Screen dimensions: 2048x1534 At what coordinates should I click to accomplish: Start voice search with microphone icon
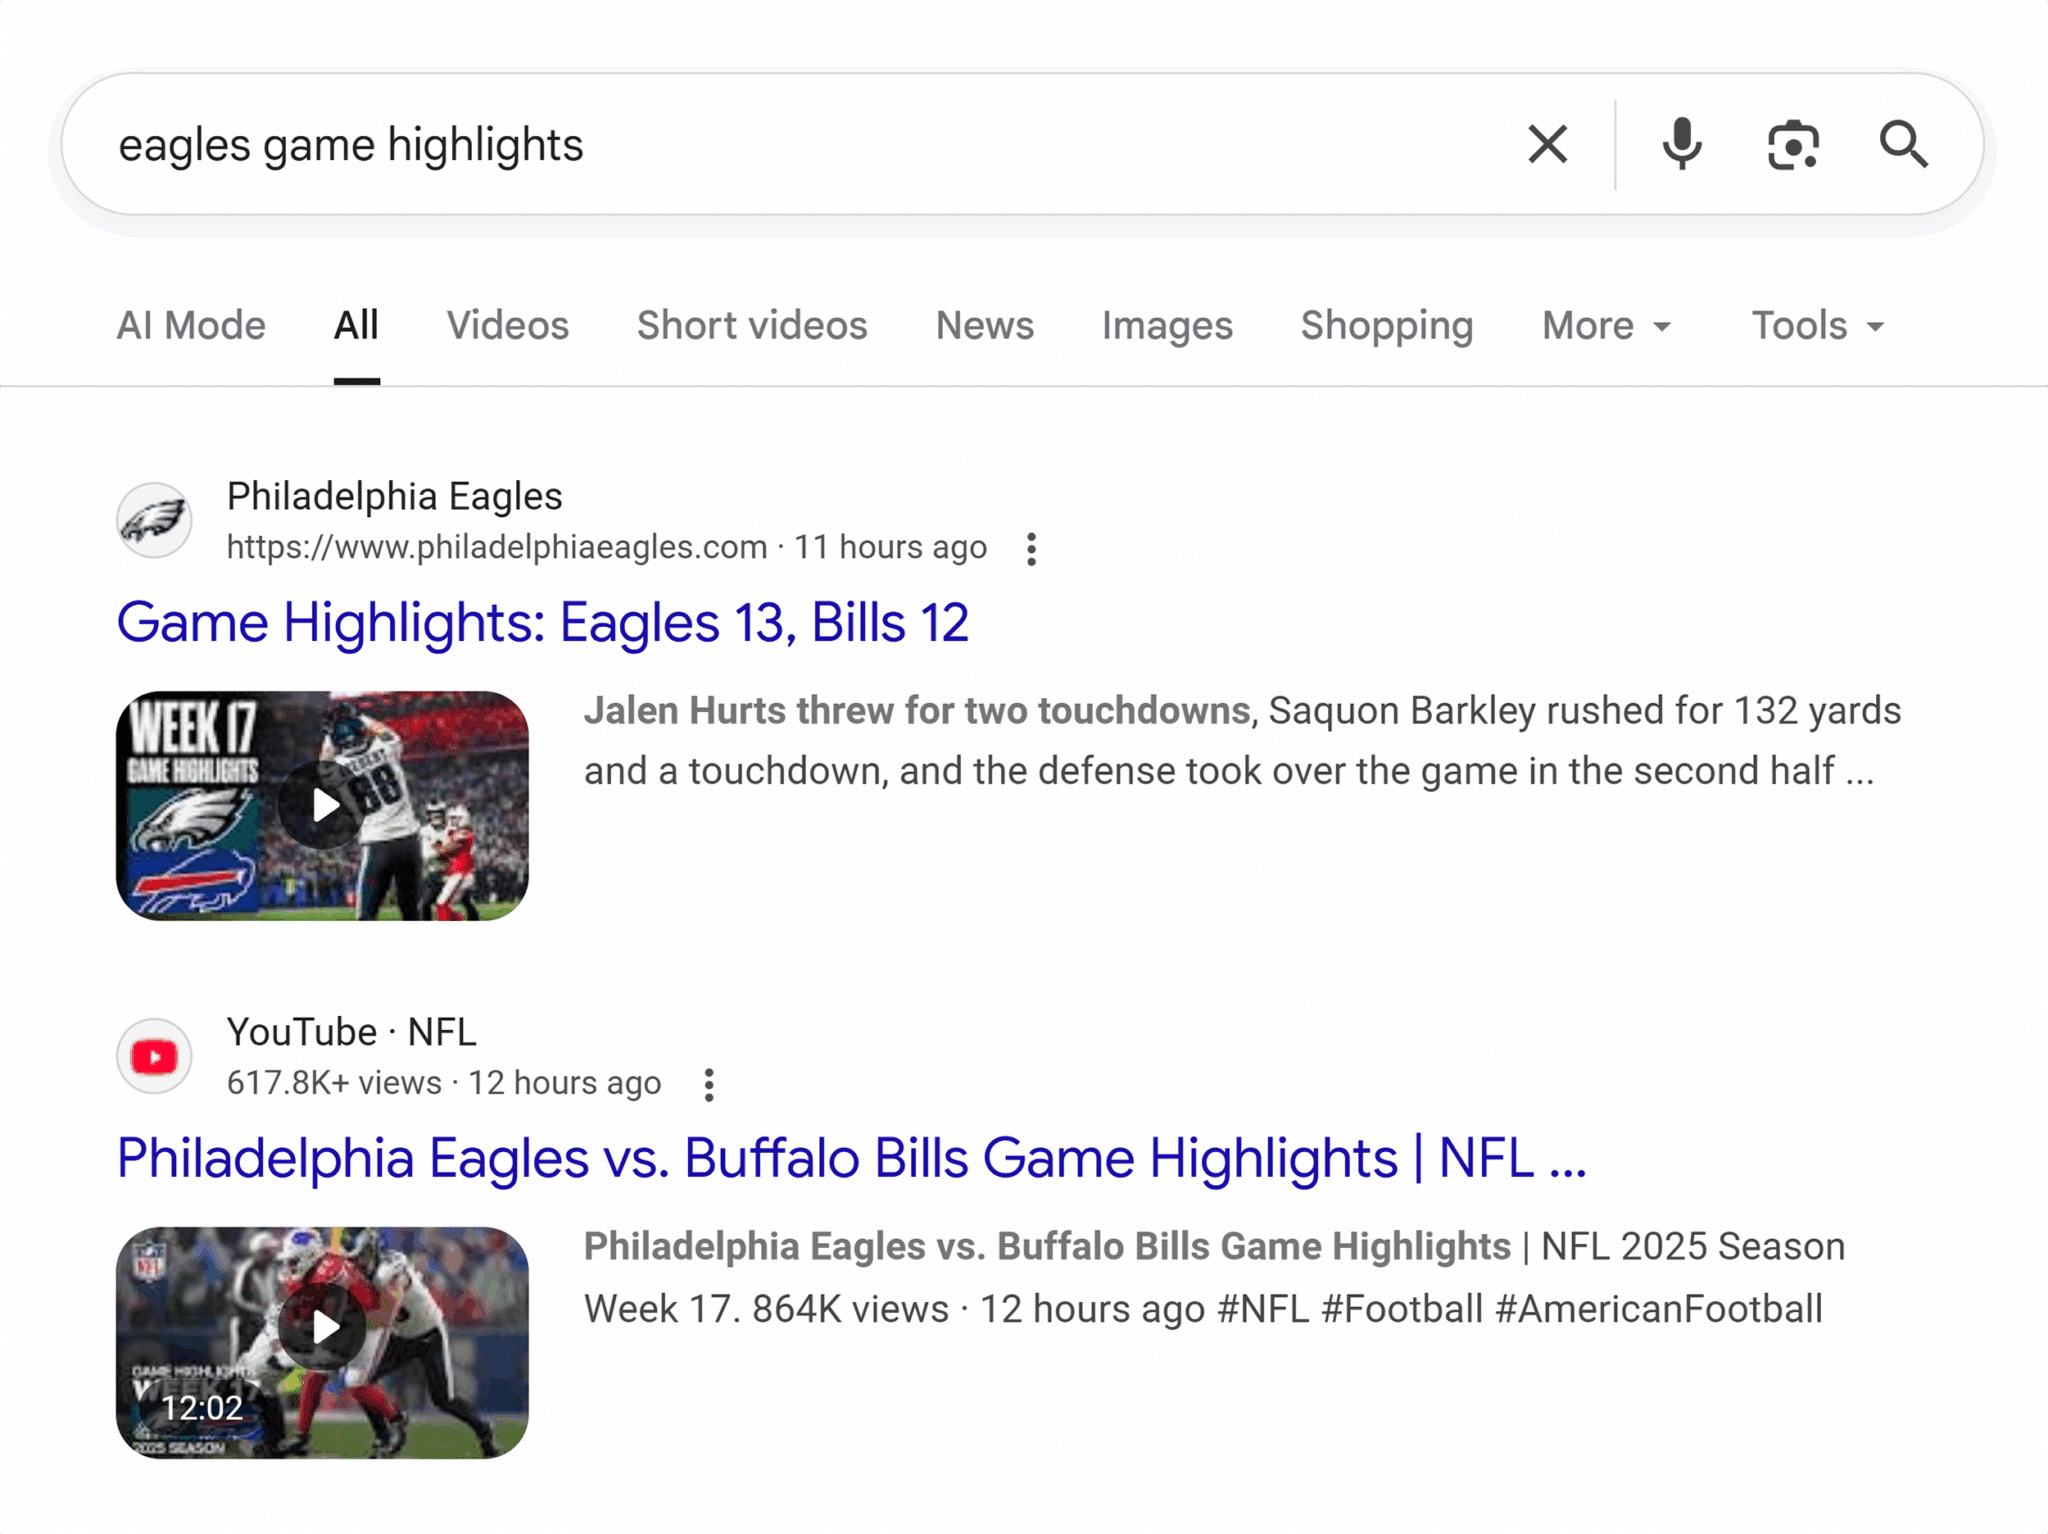coord(1682,144)
